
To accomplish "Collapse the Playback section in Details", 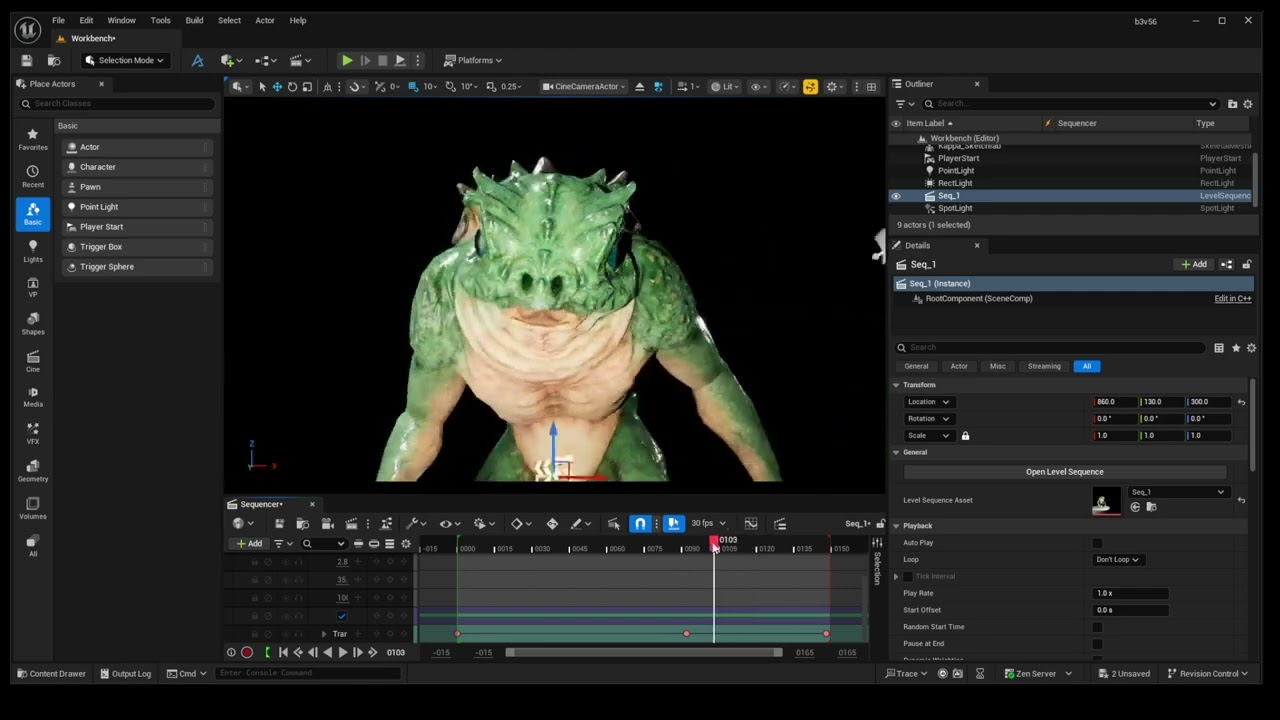I will 896,526.
